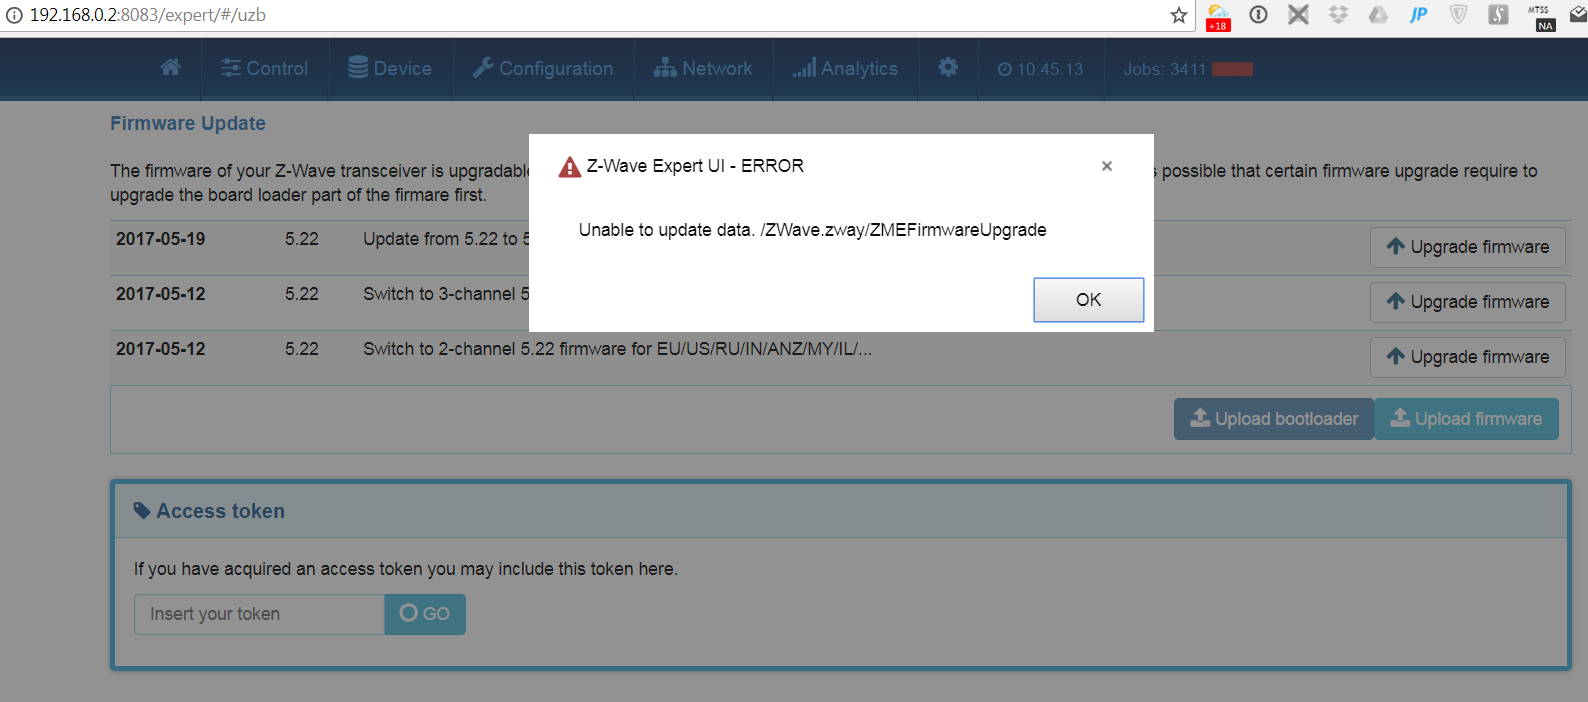Upgrade firmware for Switch to 2-channel row
Viewport: 1588px width, 702px height.
pyautogui.click(x=1467, y=357)
